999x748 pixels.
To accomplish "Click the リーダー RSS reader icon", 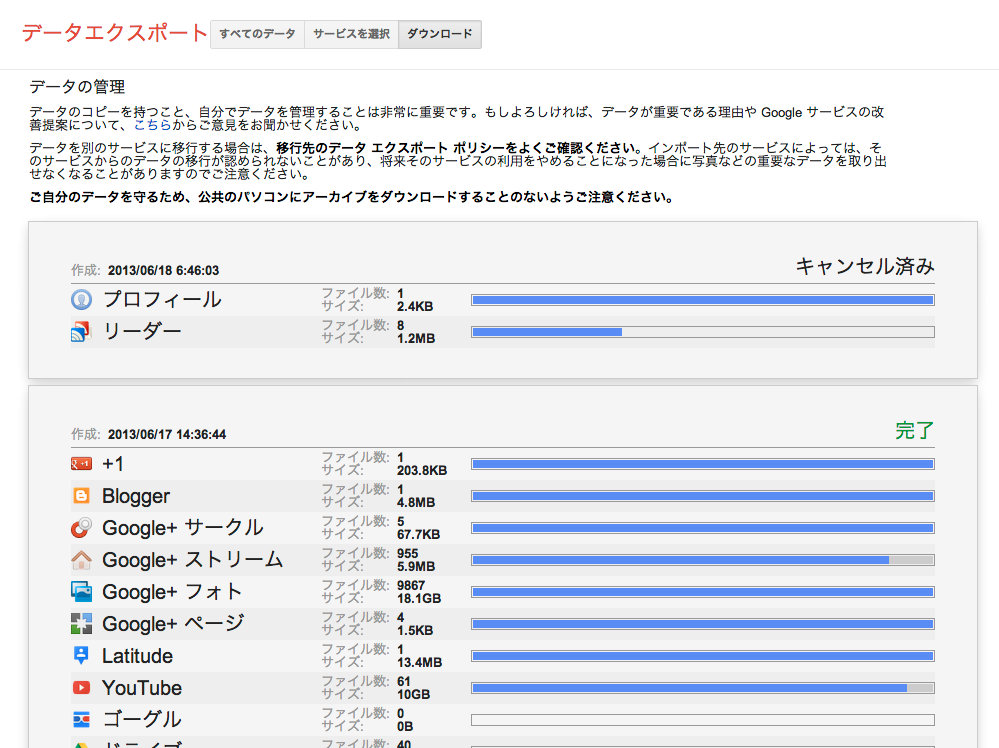I will tap(81, 331).
